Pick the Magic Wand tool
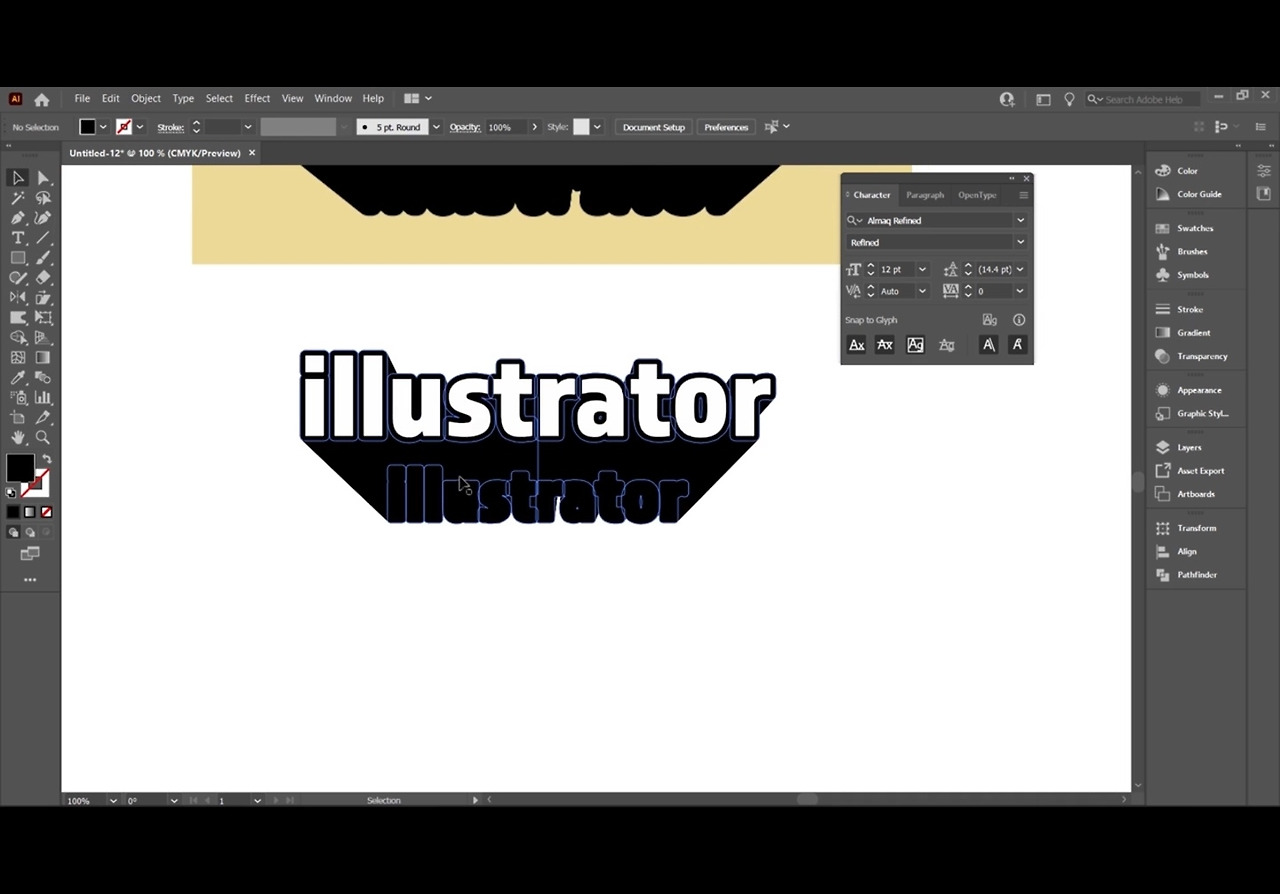The height and width of the screenshot is (894, 1280). point(18,198)
